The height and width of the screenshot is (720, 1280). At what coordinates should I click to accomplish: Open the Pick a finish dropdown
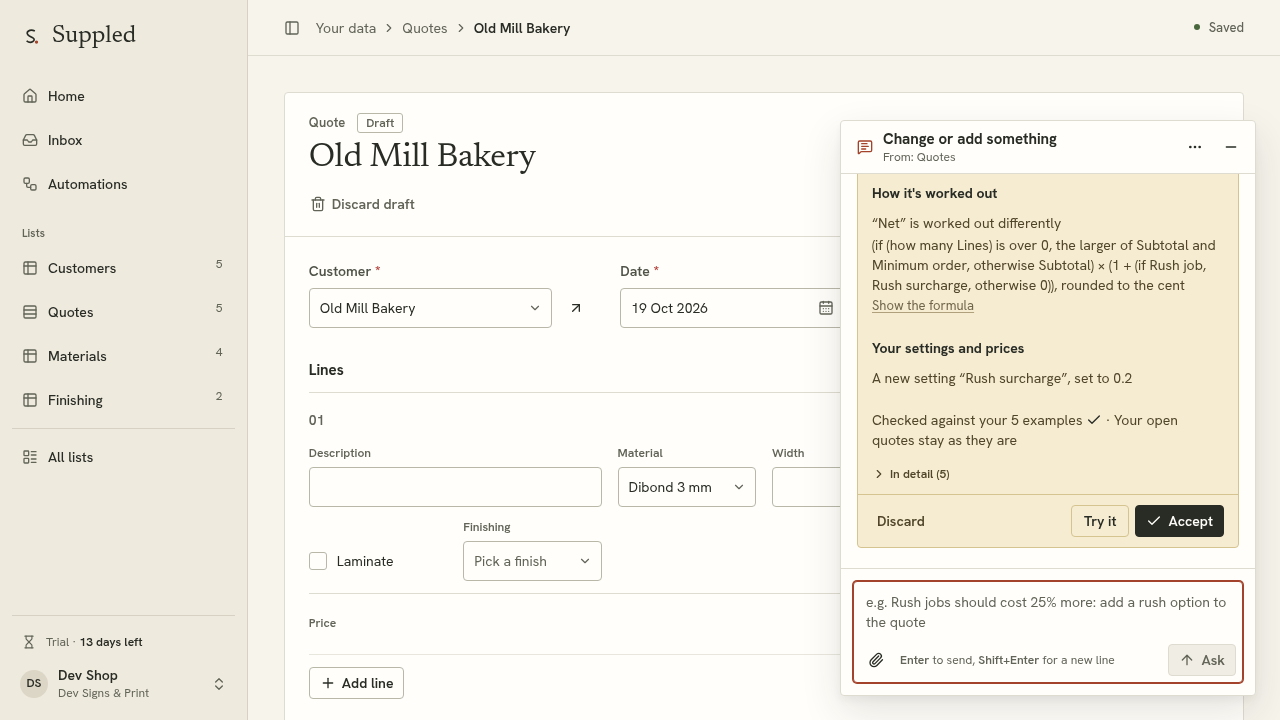[x=532, y=561]
